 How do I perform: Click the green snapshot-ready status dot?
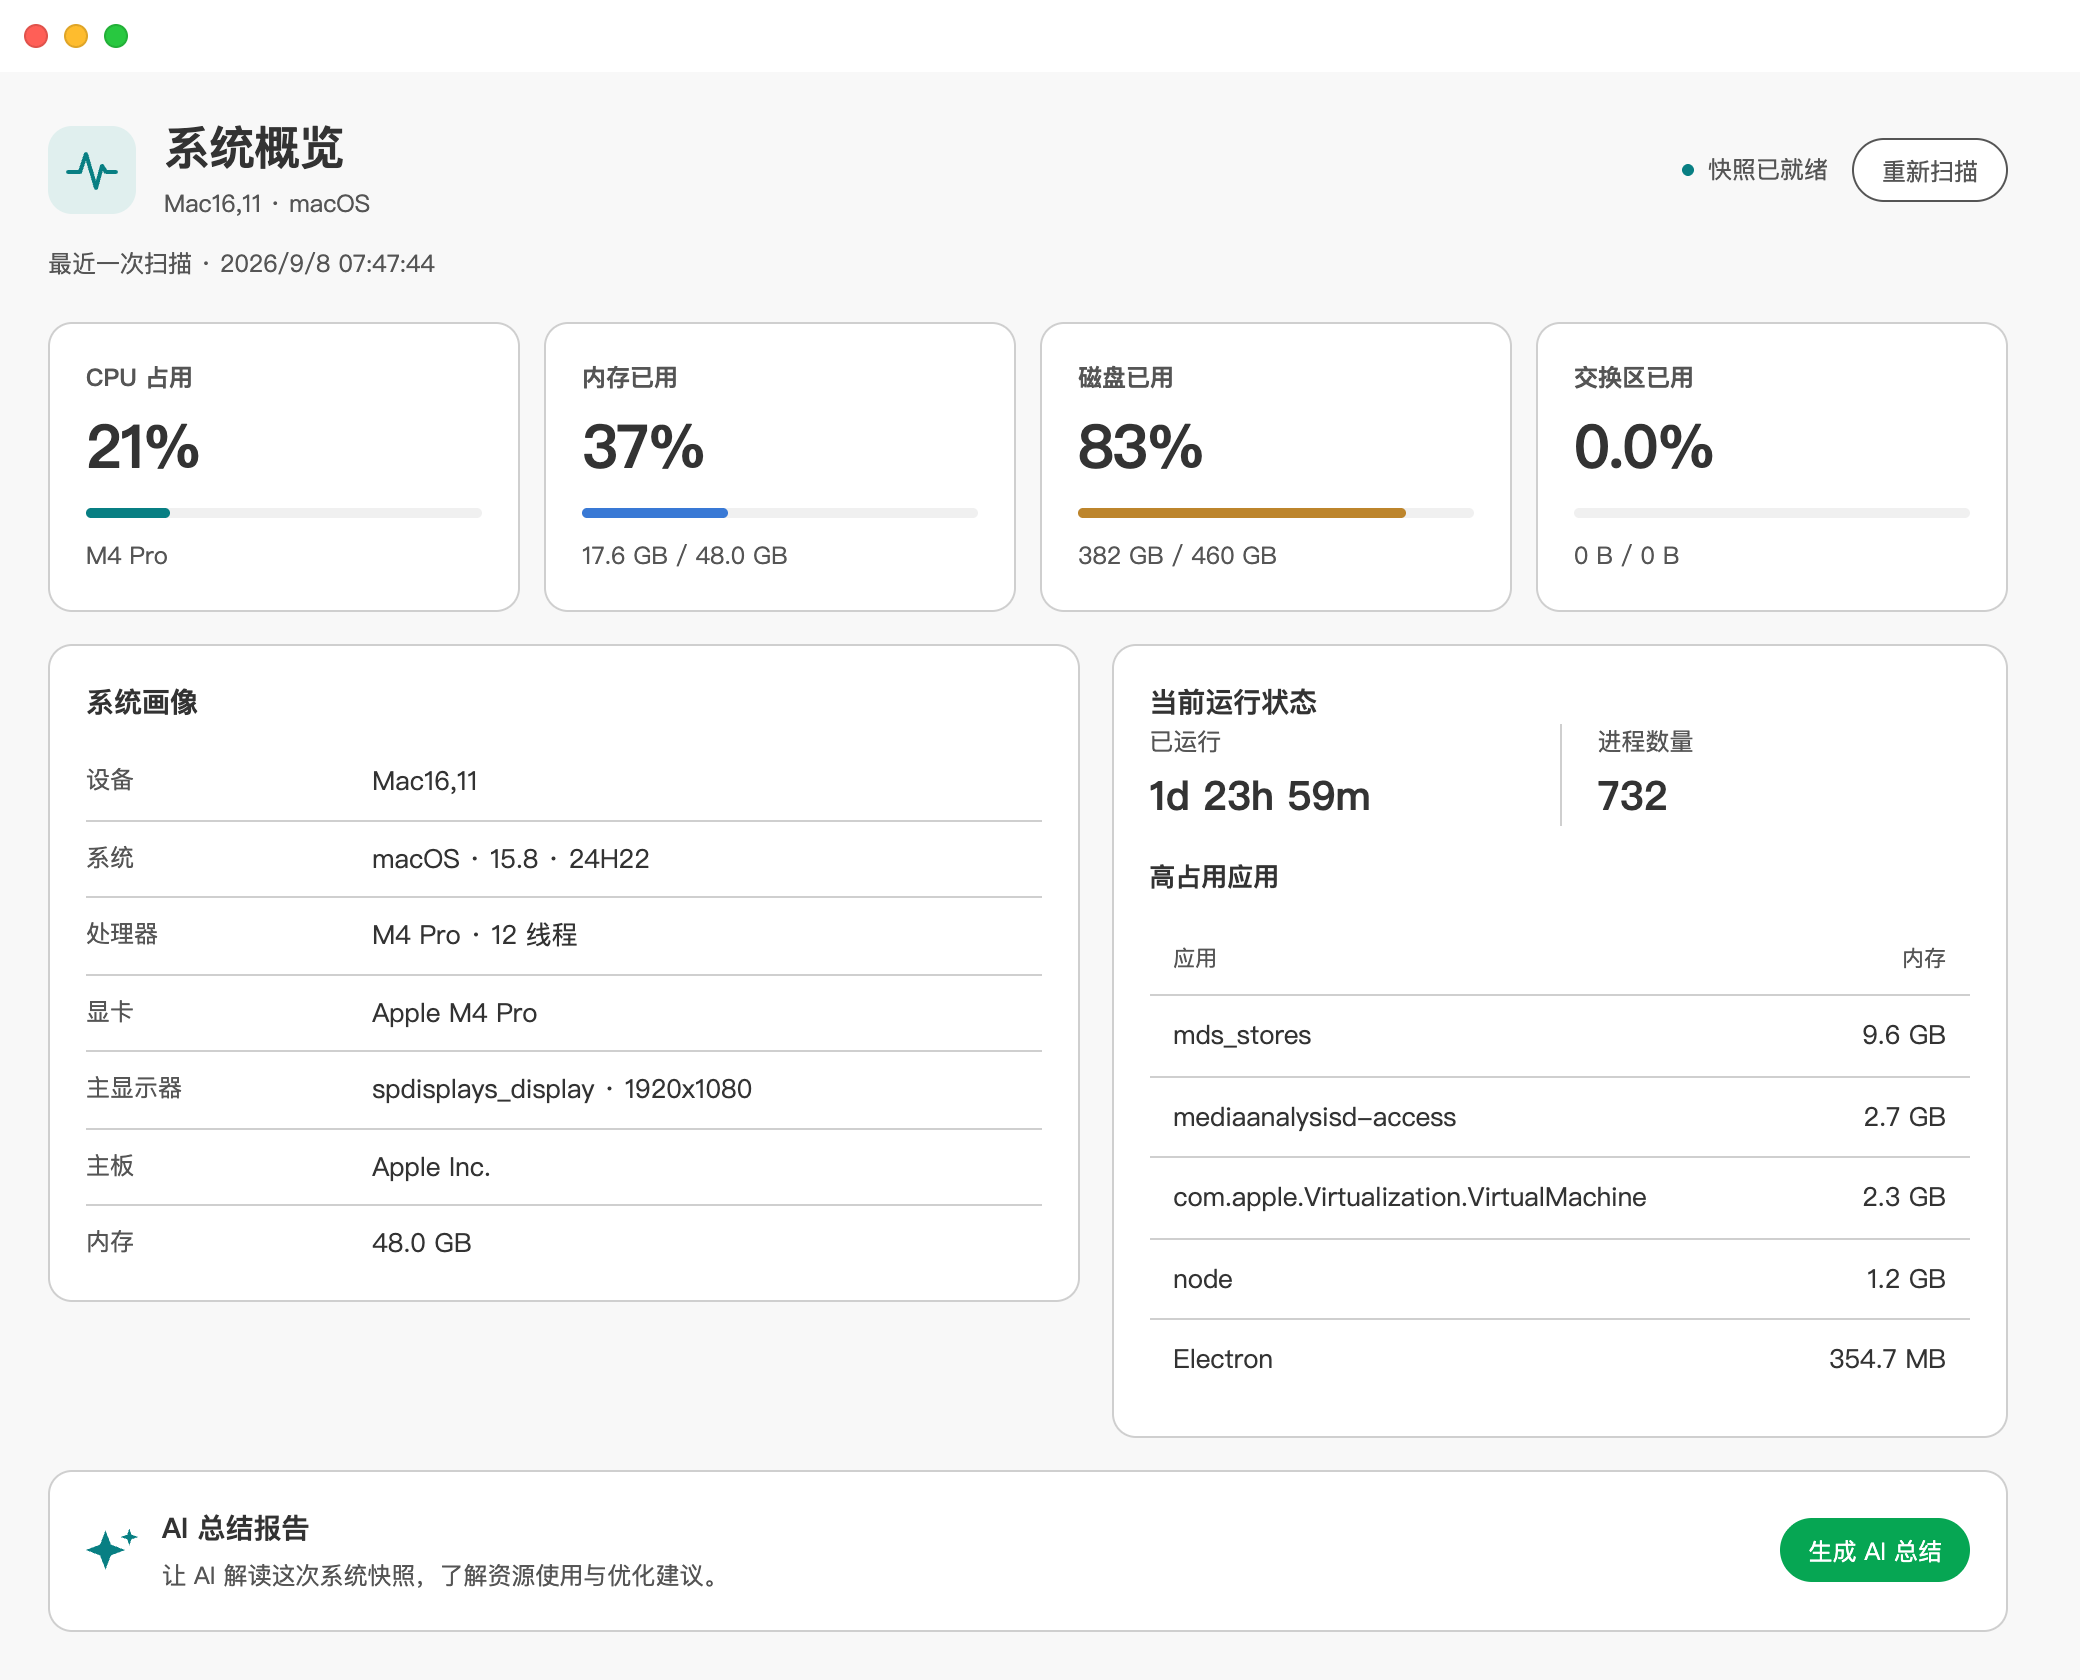point(1688,170)
